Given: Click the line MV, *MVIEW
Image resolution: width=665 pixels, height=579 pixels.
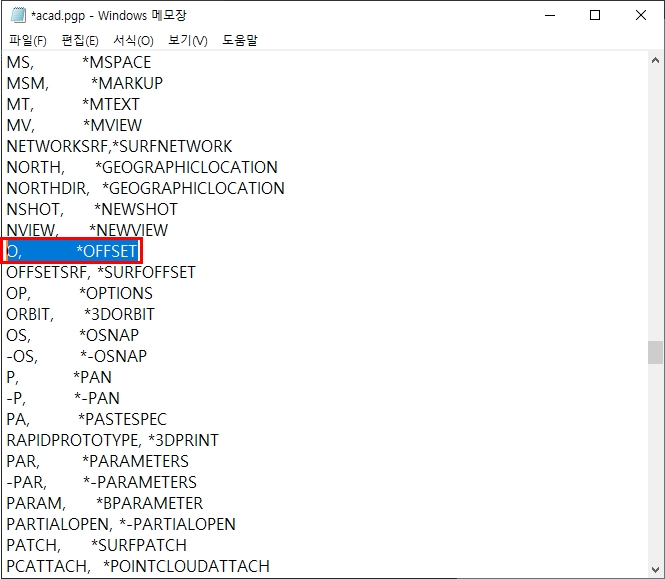Looking at the screenshot, I should (74, 125).
